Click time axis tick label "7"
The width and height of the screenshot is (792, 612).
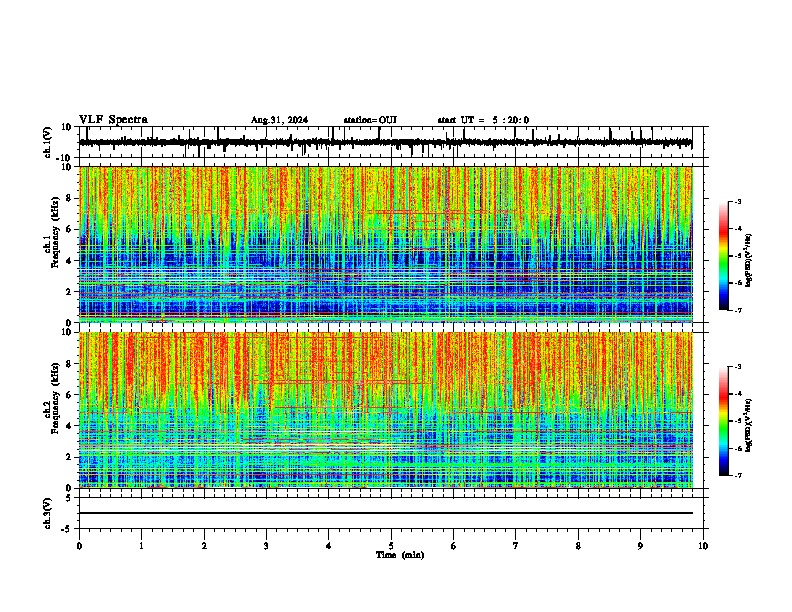coord(516,546)
